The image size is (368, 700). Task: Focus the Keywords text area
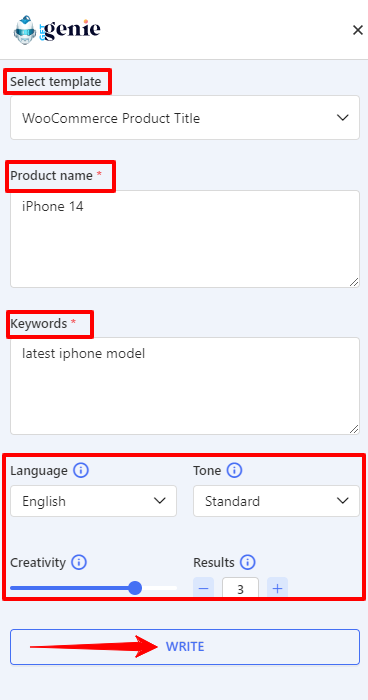185,386
